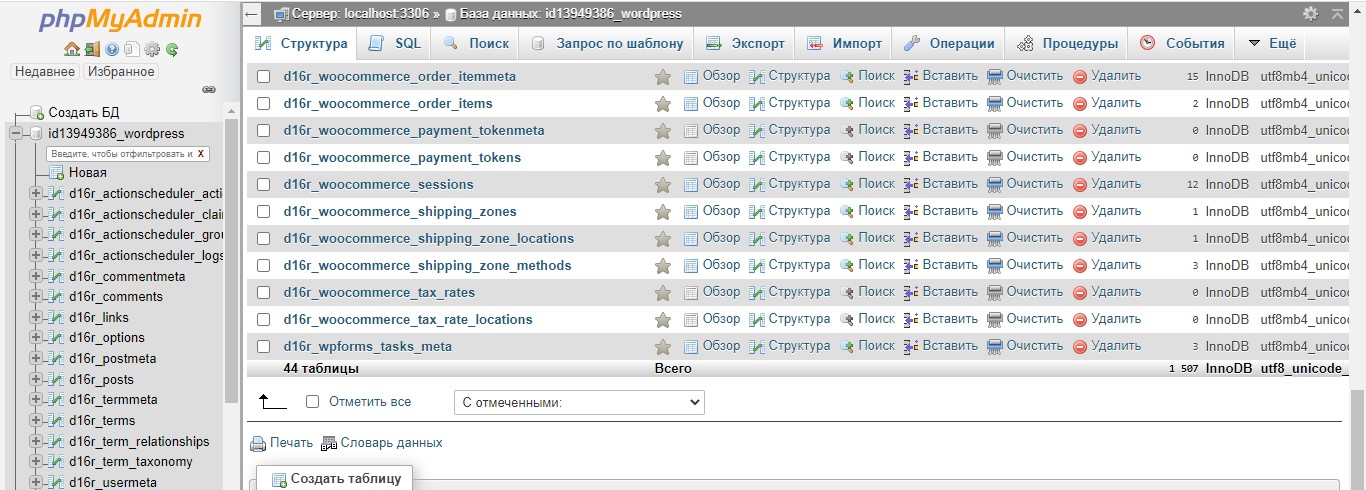Viewport: 1366px width, 490px height.
Task: Click the navigation panel scrollbar
Action: (232, 260)
